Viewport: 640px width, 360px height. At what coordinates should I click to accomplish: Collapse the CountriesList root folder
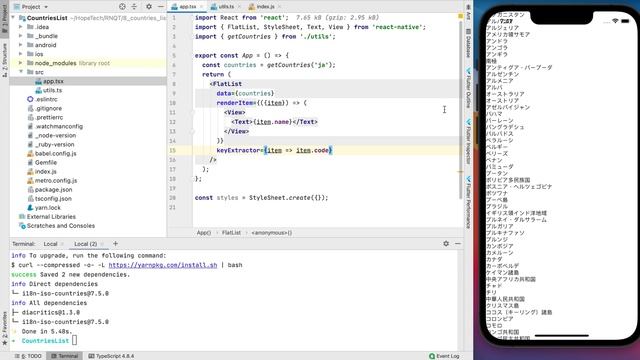click(x=13, y=18)
